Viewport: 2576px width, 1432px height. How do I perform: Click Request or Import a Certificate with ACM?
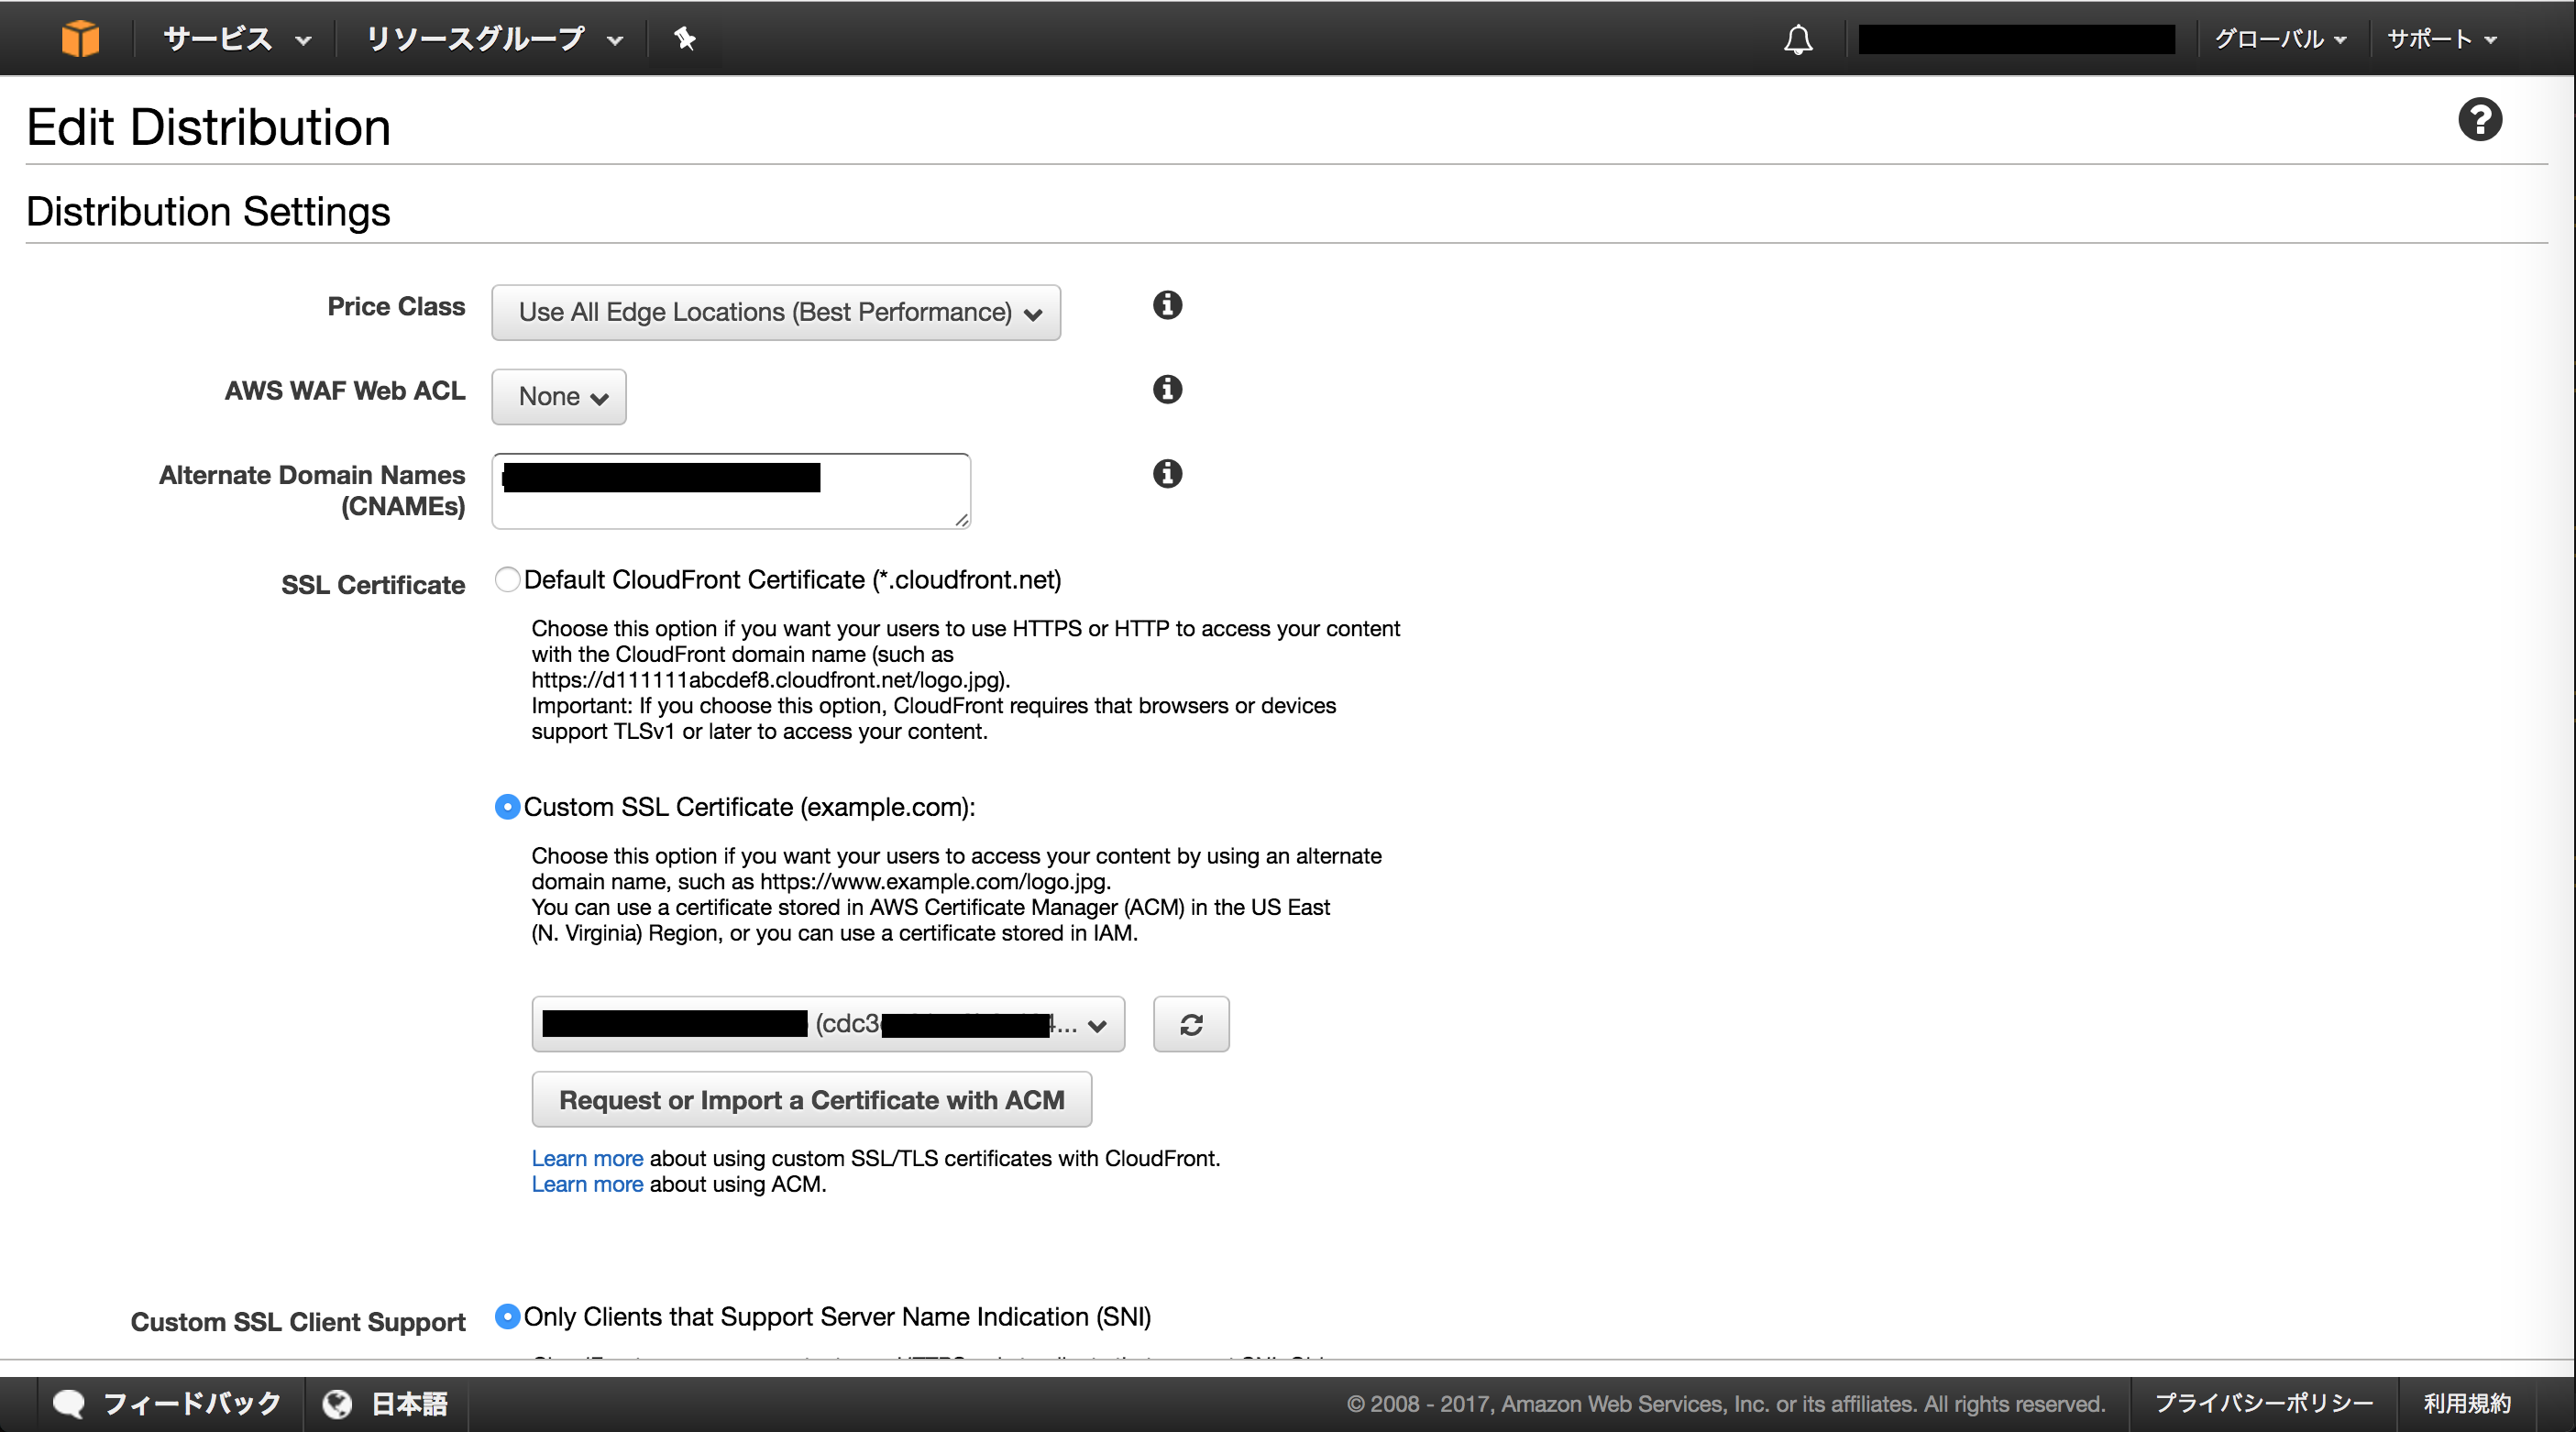pos(813,1098)
